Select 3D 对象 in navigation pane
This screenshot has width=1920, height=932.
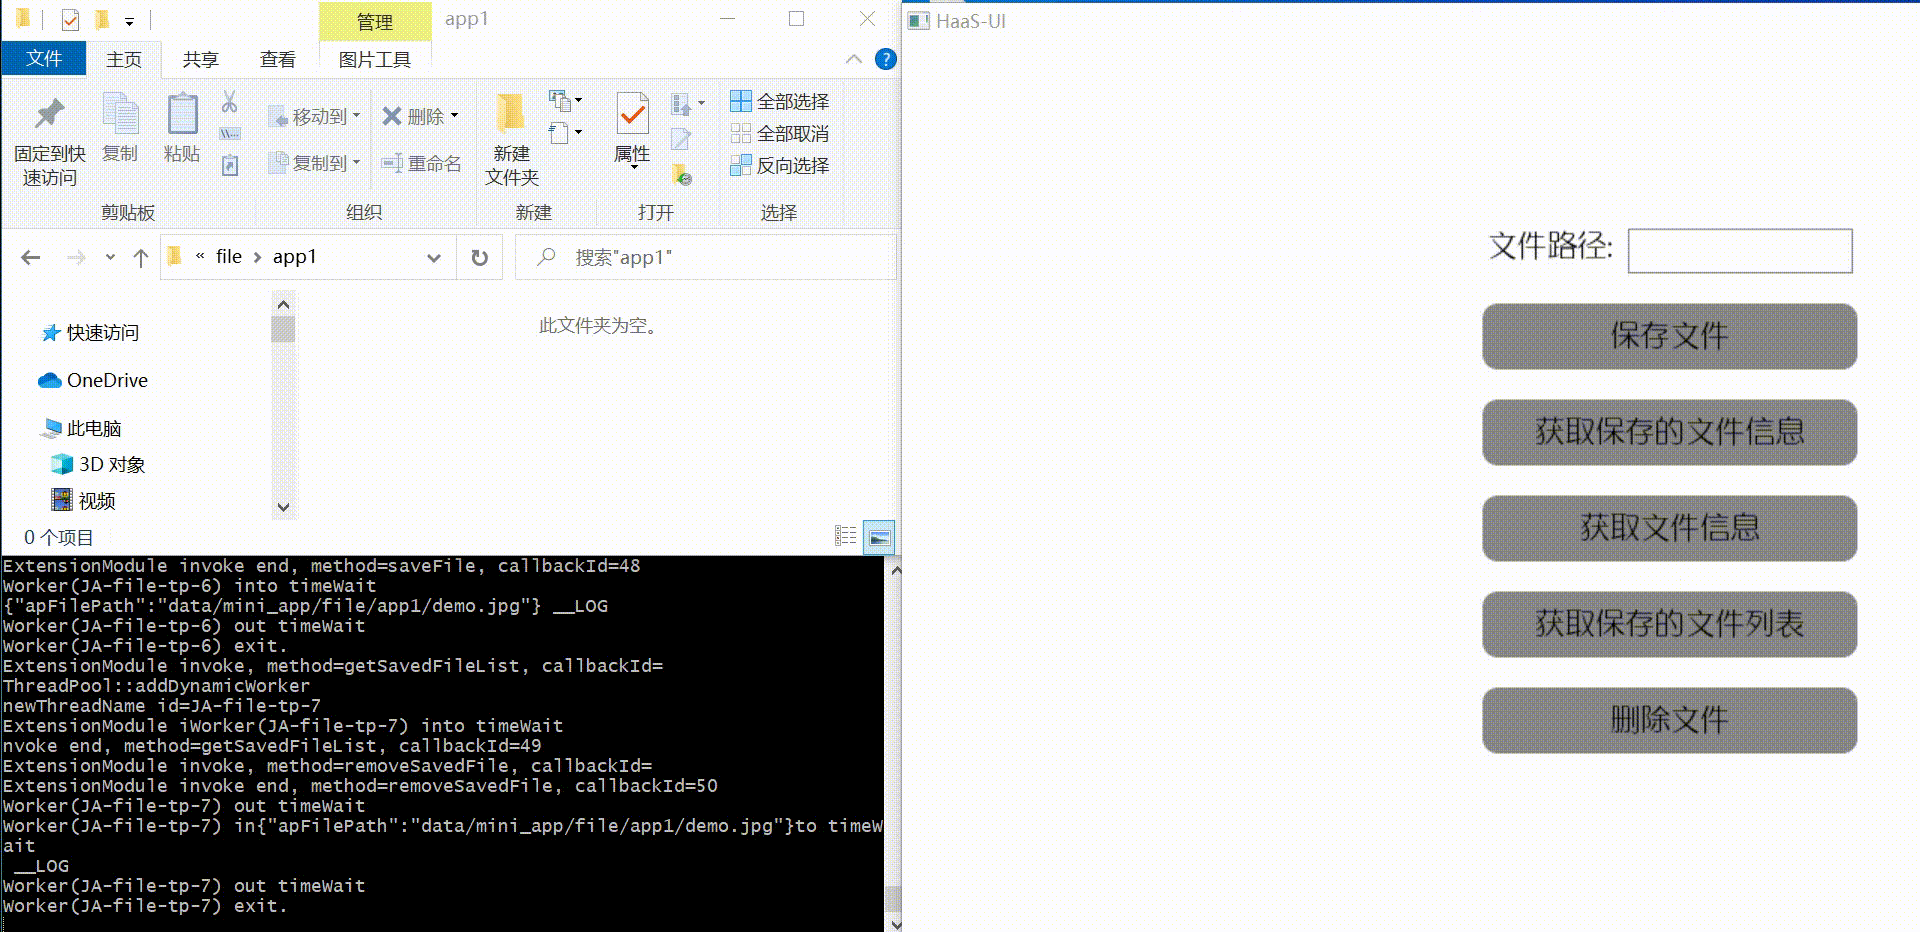coord(98,464)
